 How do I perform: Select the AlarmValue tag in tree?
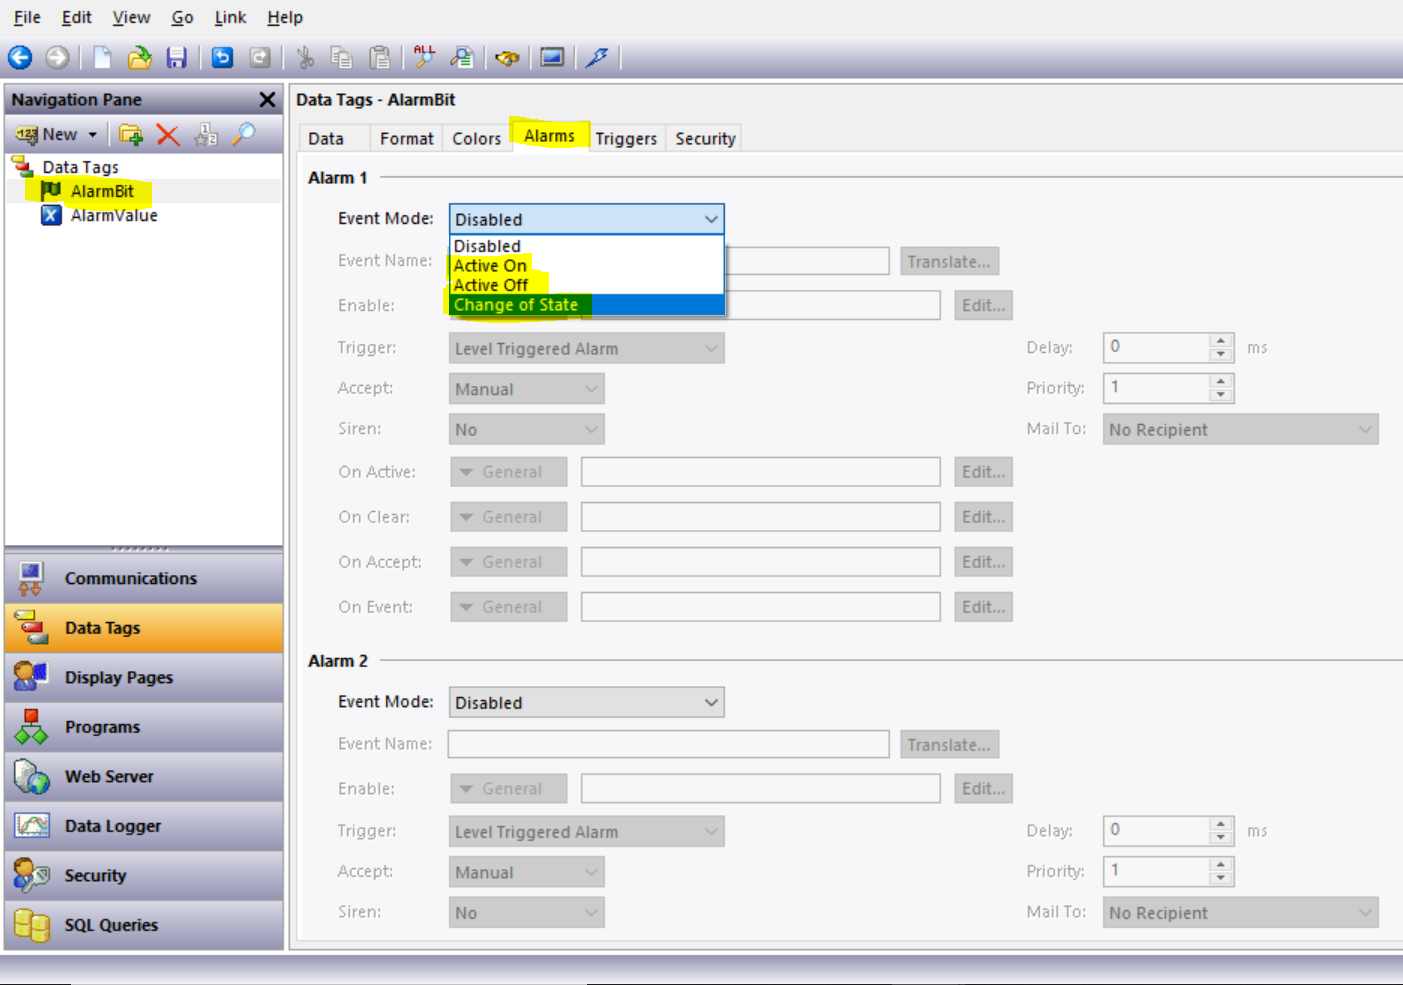point(114,215)
